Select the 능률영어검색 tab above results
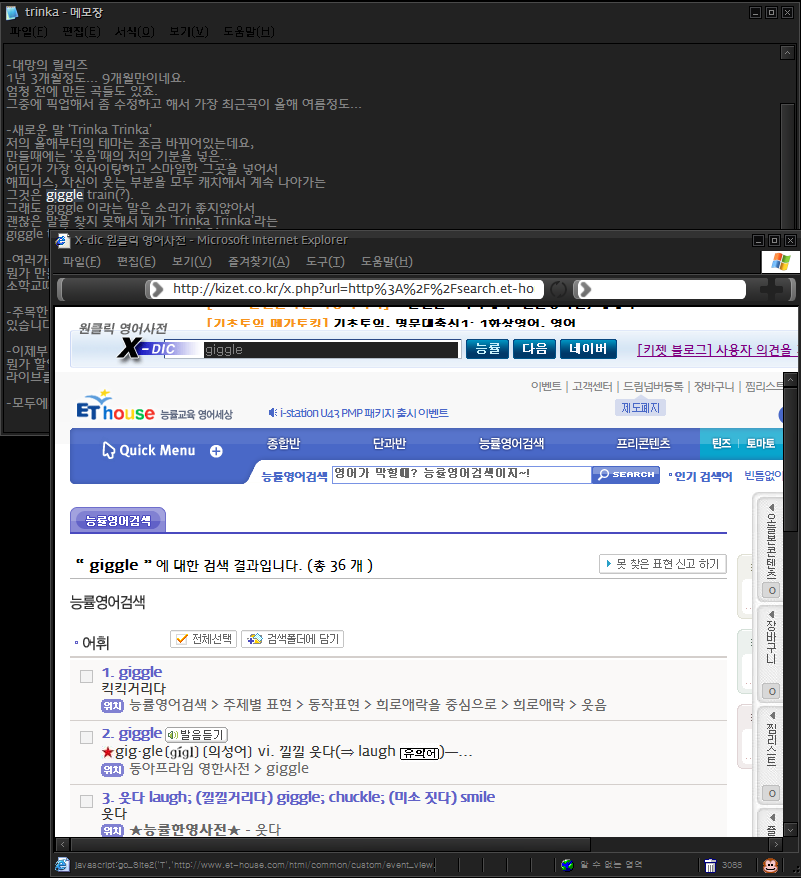801x878 pixels. [118, 521]
